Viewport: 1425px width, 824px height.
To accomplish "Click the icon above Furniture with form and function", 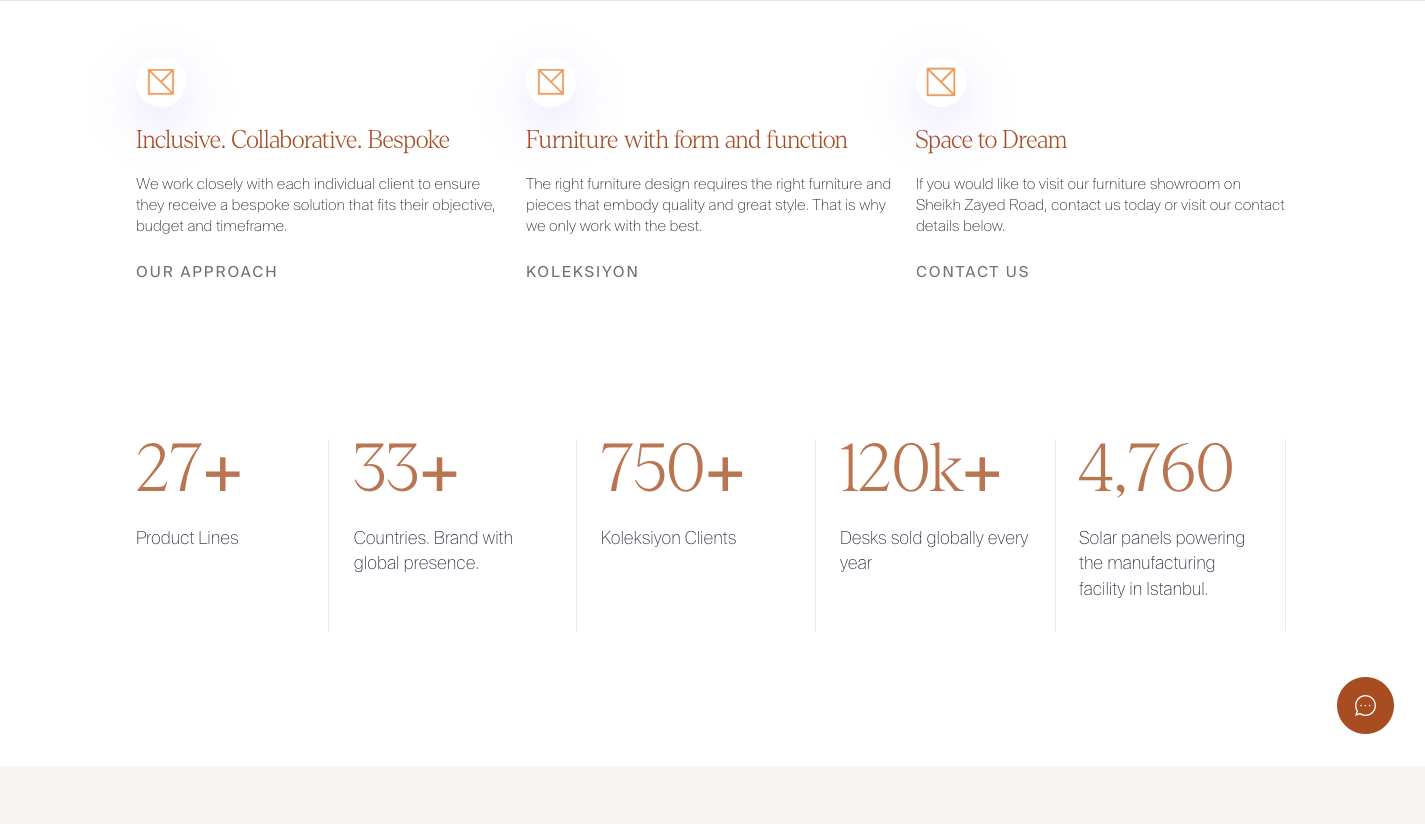I will (x=551, y=82).
